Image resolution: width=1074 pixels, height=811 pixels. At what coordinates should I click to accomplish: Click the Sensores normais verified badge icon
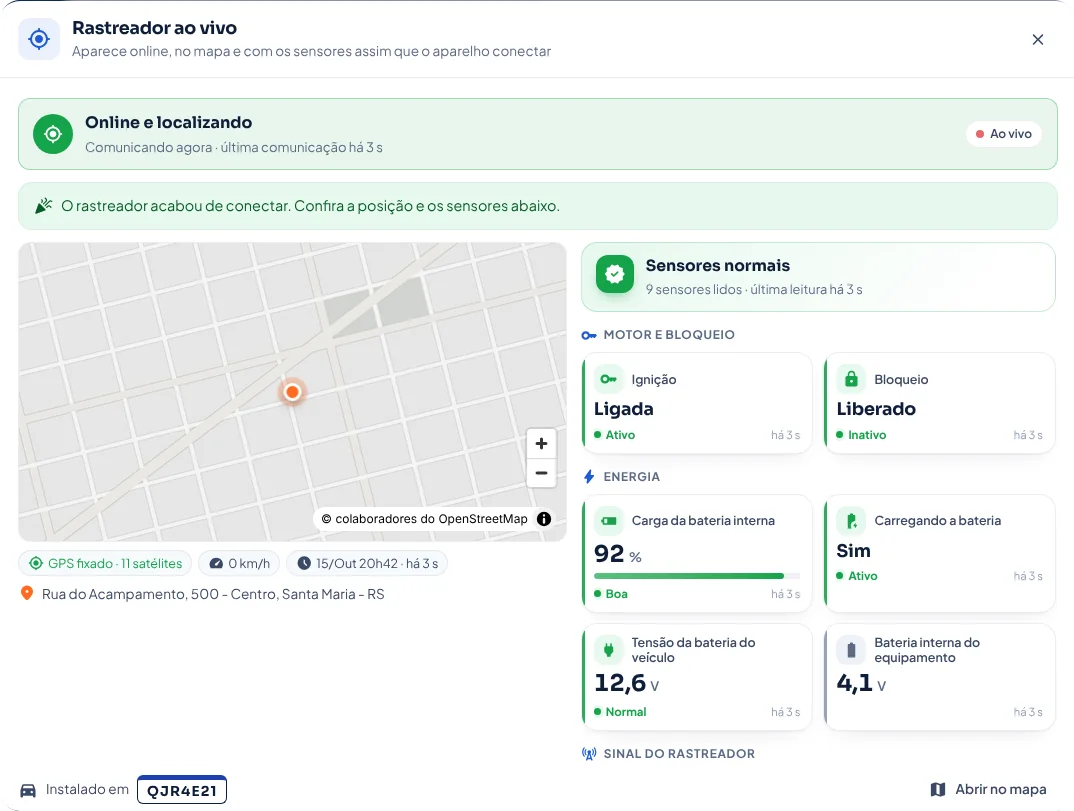click(614, 274)
